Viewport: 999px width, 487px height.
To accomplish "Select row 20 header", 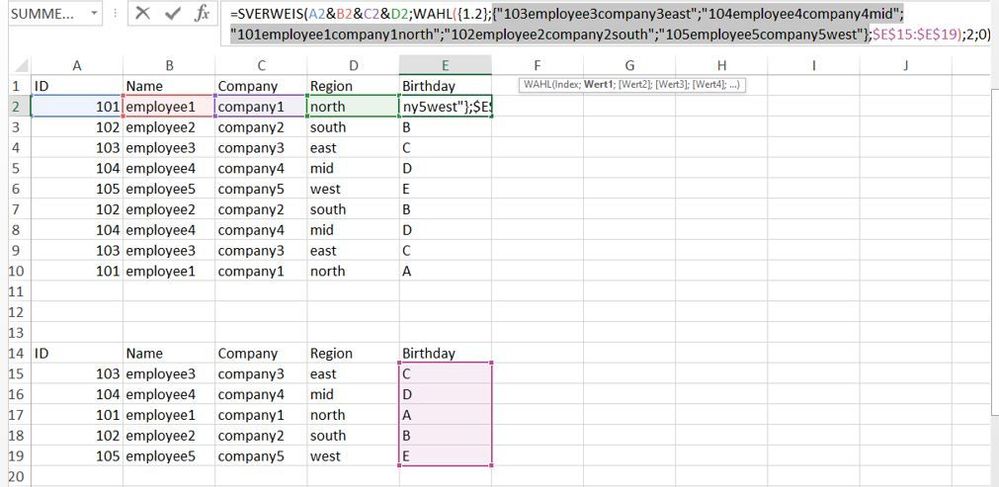I will tap(18, 477).
